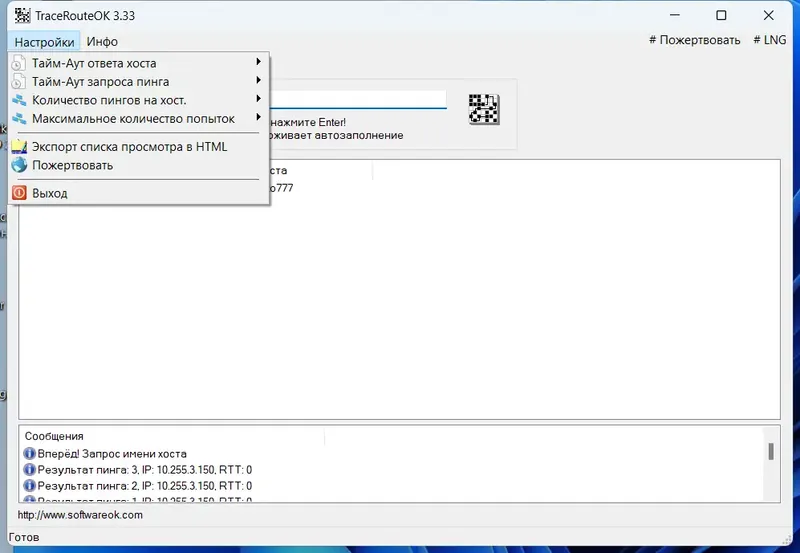Select message Вперёд! Запрос имени хоста

112,454
